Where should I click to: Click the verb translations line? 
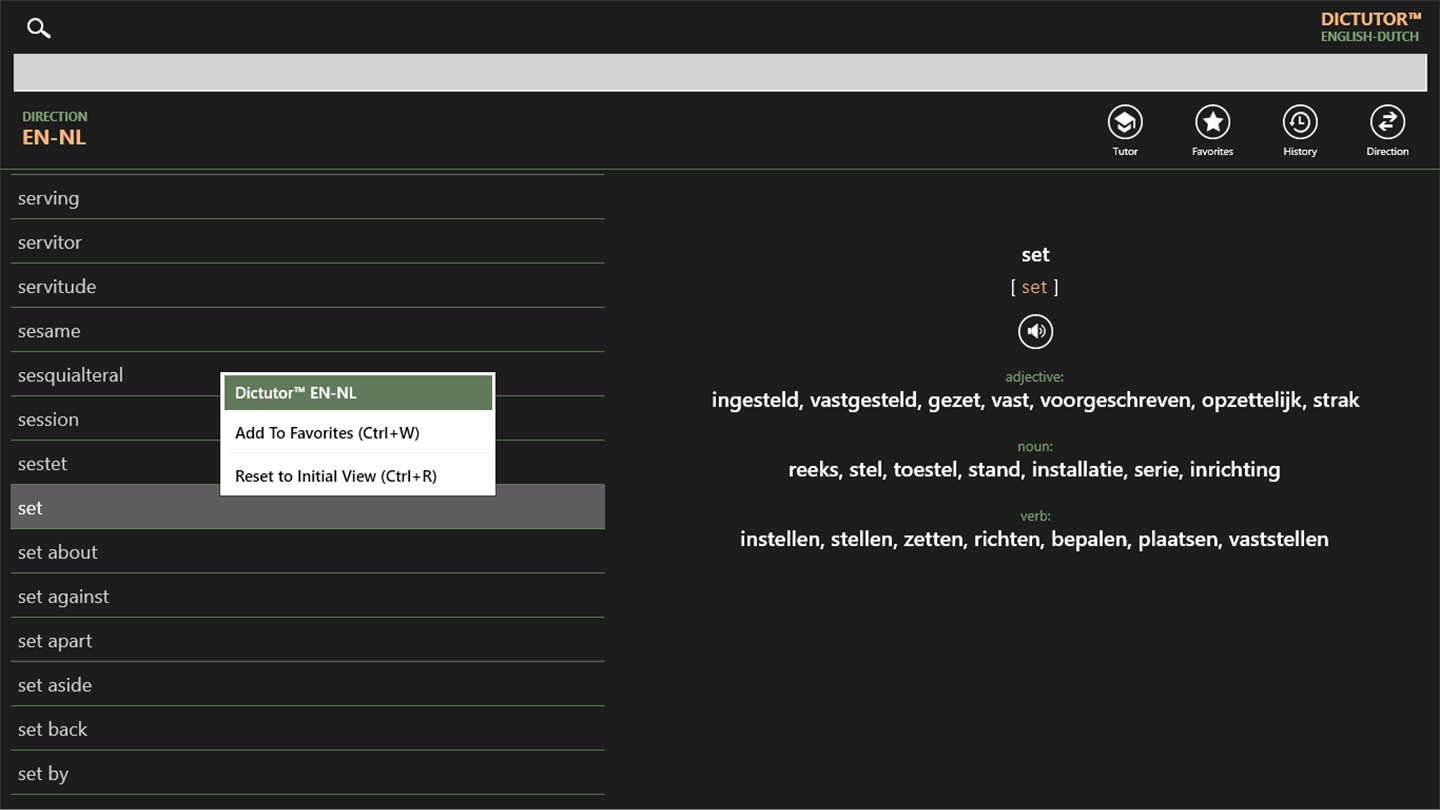coord(1035,539)
